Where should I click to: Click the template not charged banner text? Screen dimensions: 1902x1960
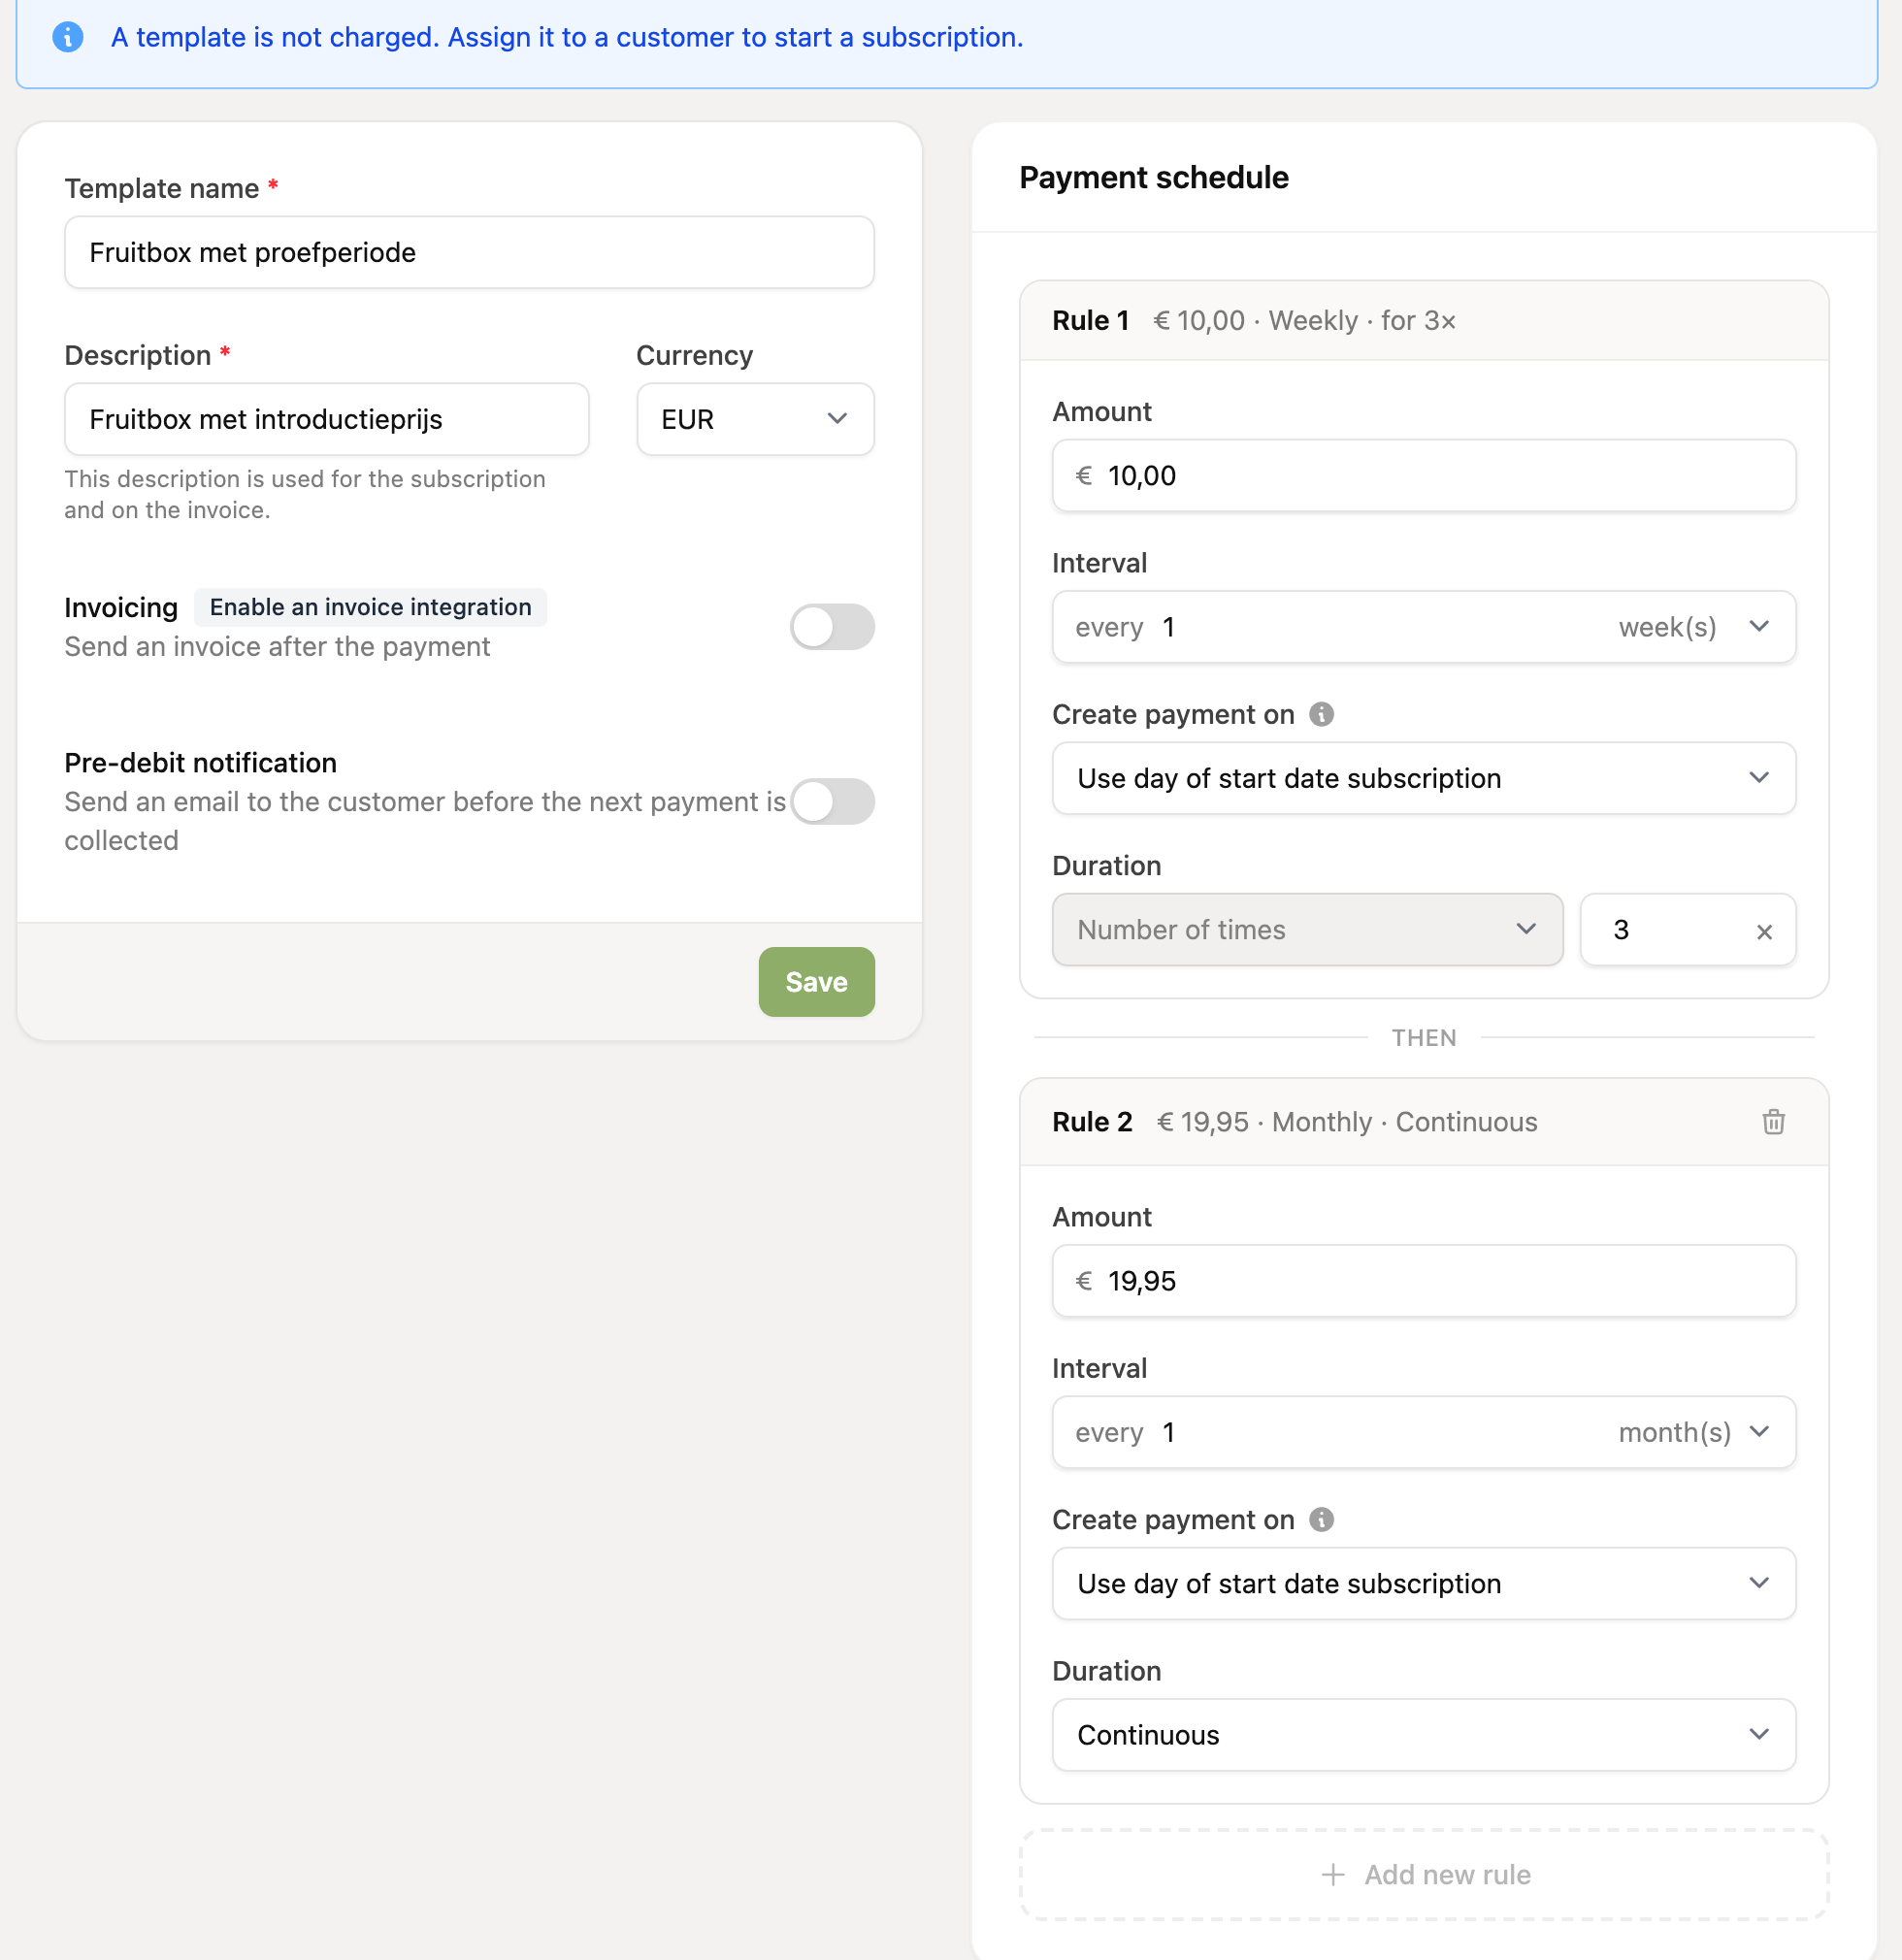click(x=567, y=37)
